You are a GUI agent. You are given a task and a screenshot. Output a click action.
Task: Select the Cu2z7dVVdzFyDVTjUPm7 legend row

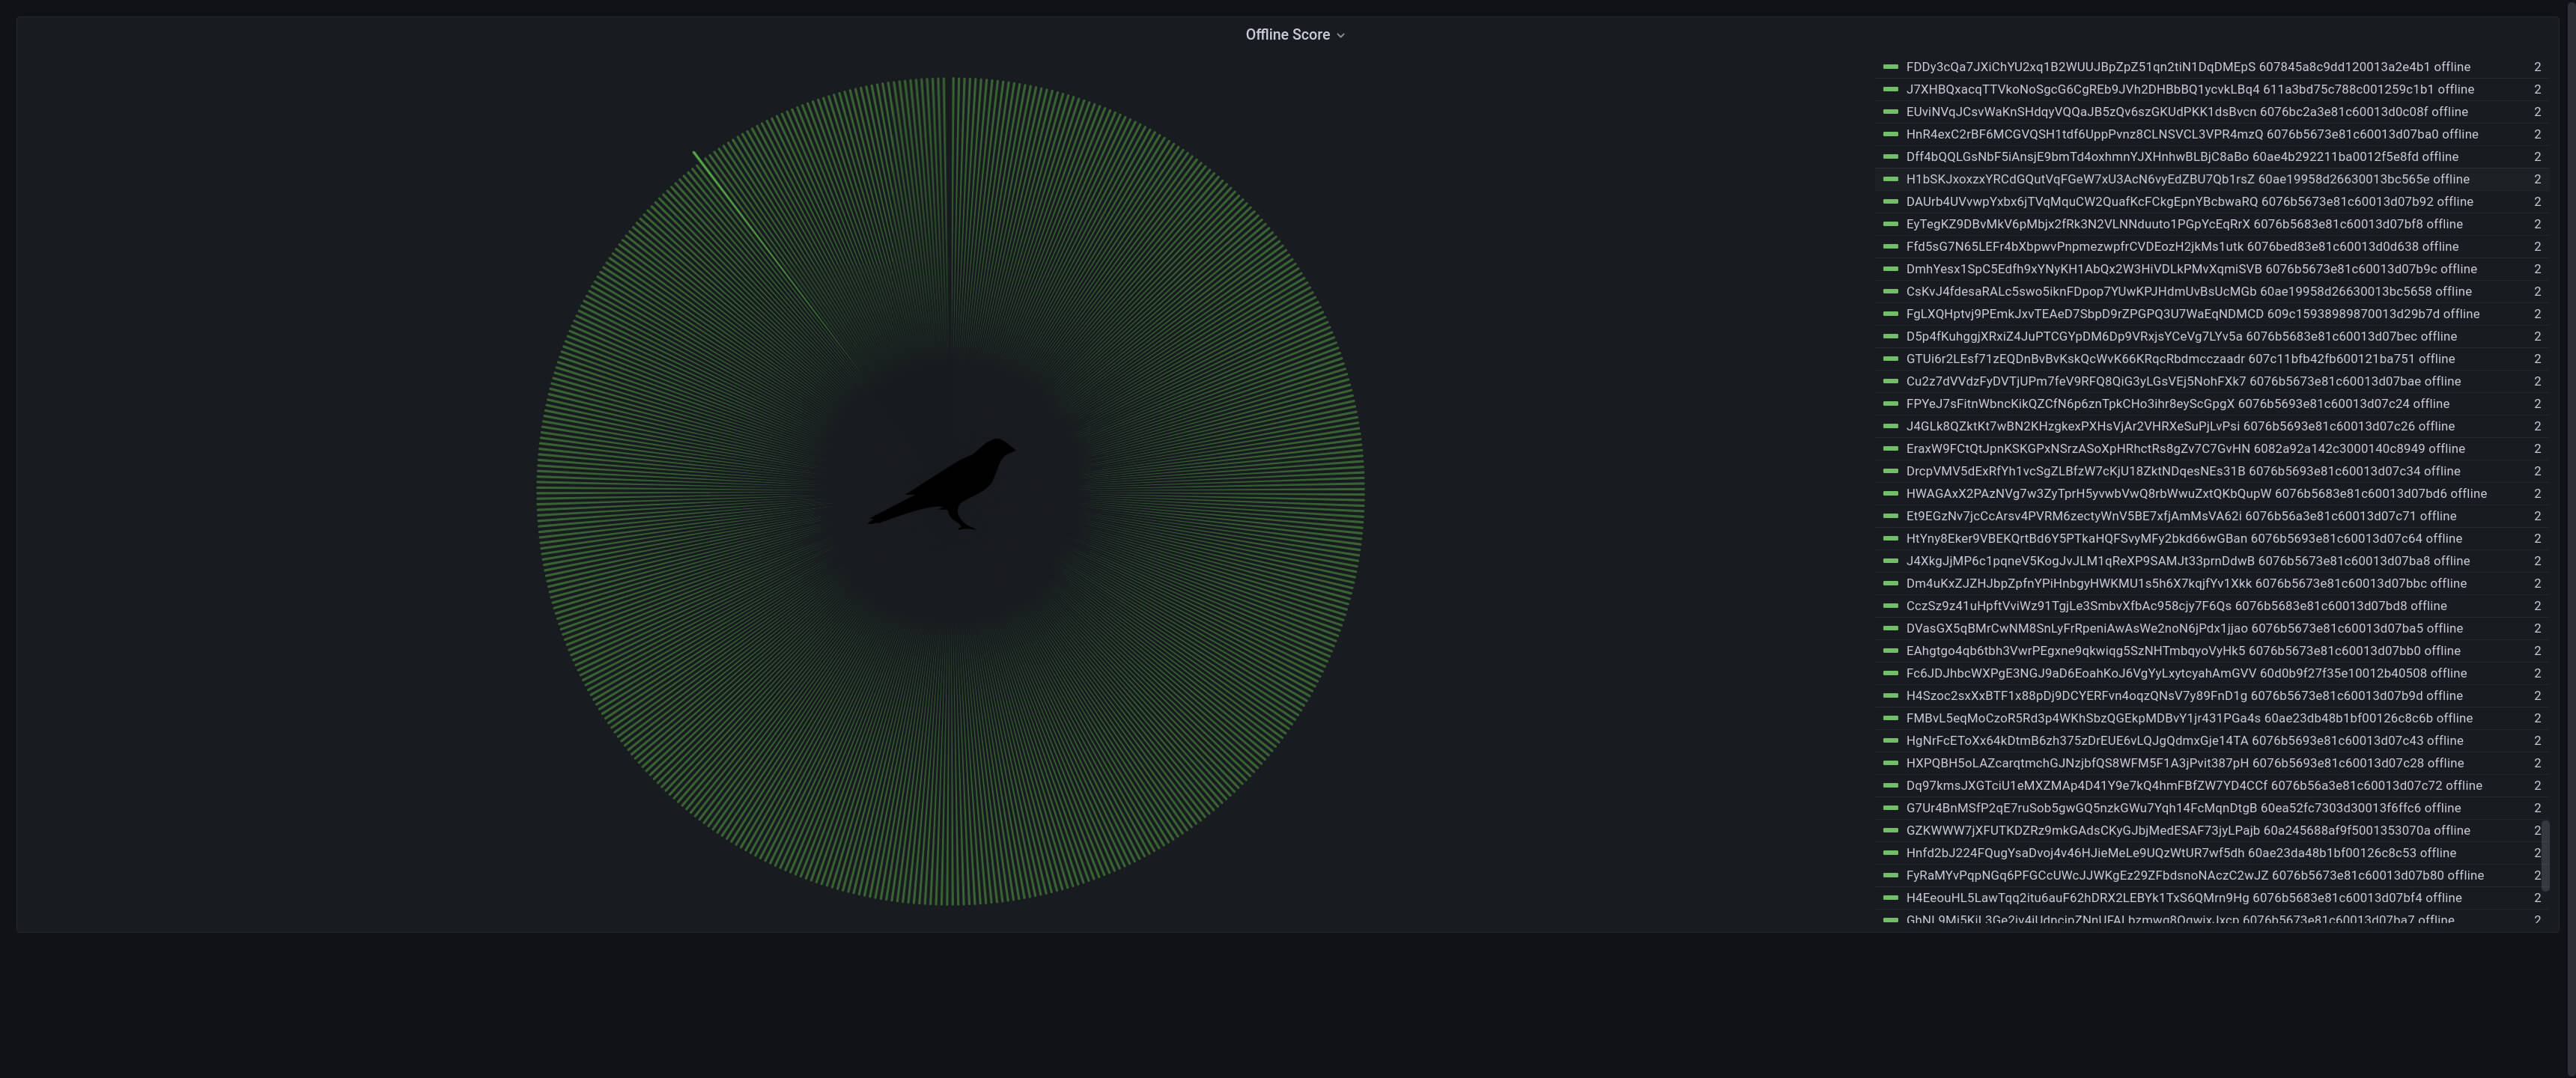pyautogui.click(x=2183, y=382)
